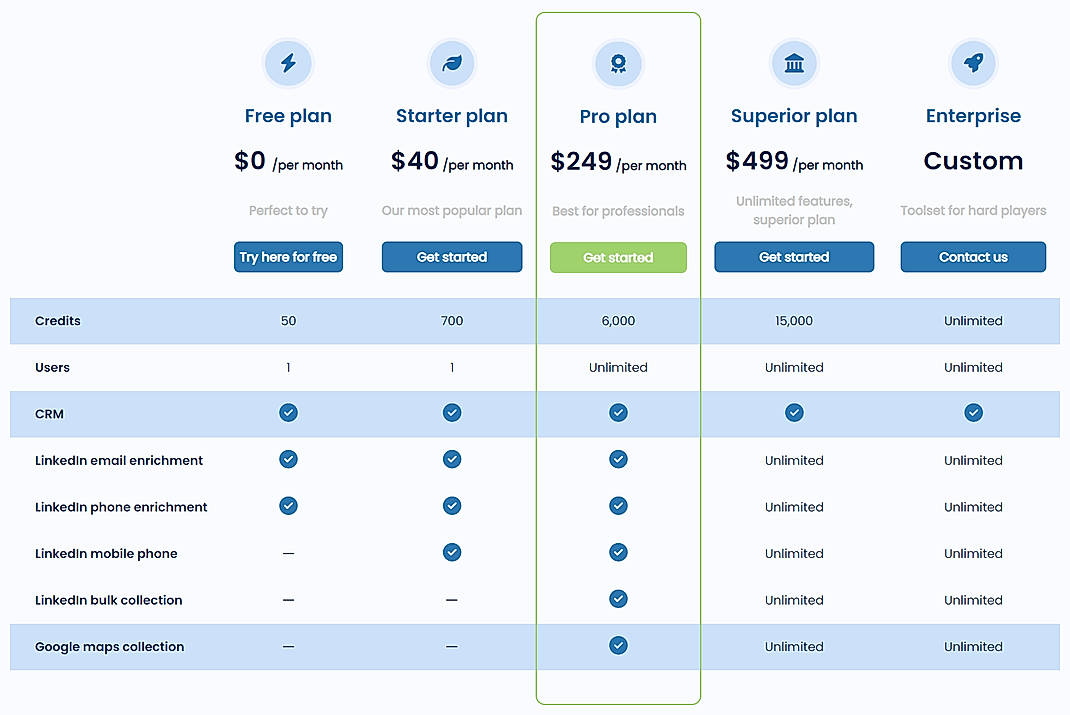
Task: Click the Credits row label
Action: [x=57, y=321]
